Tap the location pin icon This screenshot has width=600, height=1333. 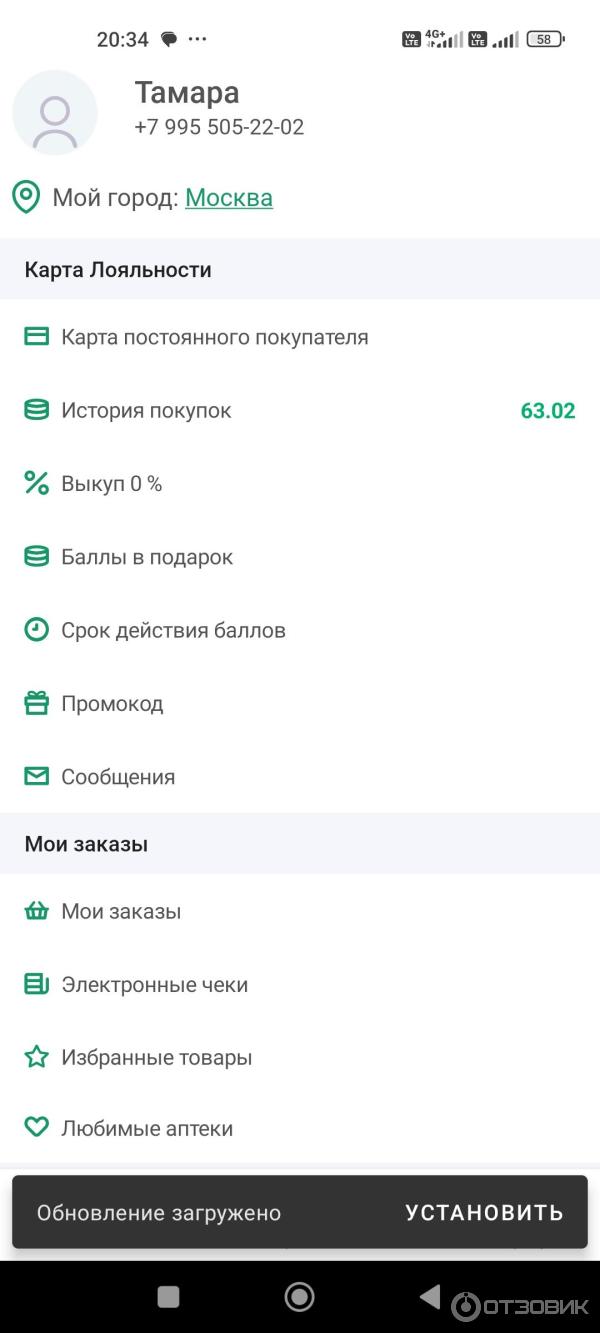pos(26,197)
